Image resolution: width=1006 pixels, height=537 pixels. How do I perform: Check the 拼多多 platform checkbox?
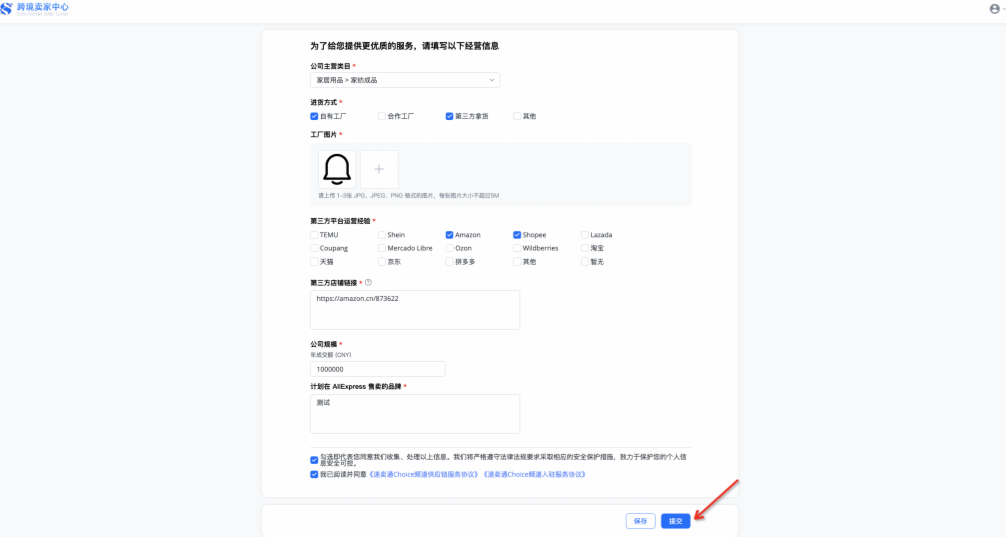pos(449,262)
